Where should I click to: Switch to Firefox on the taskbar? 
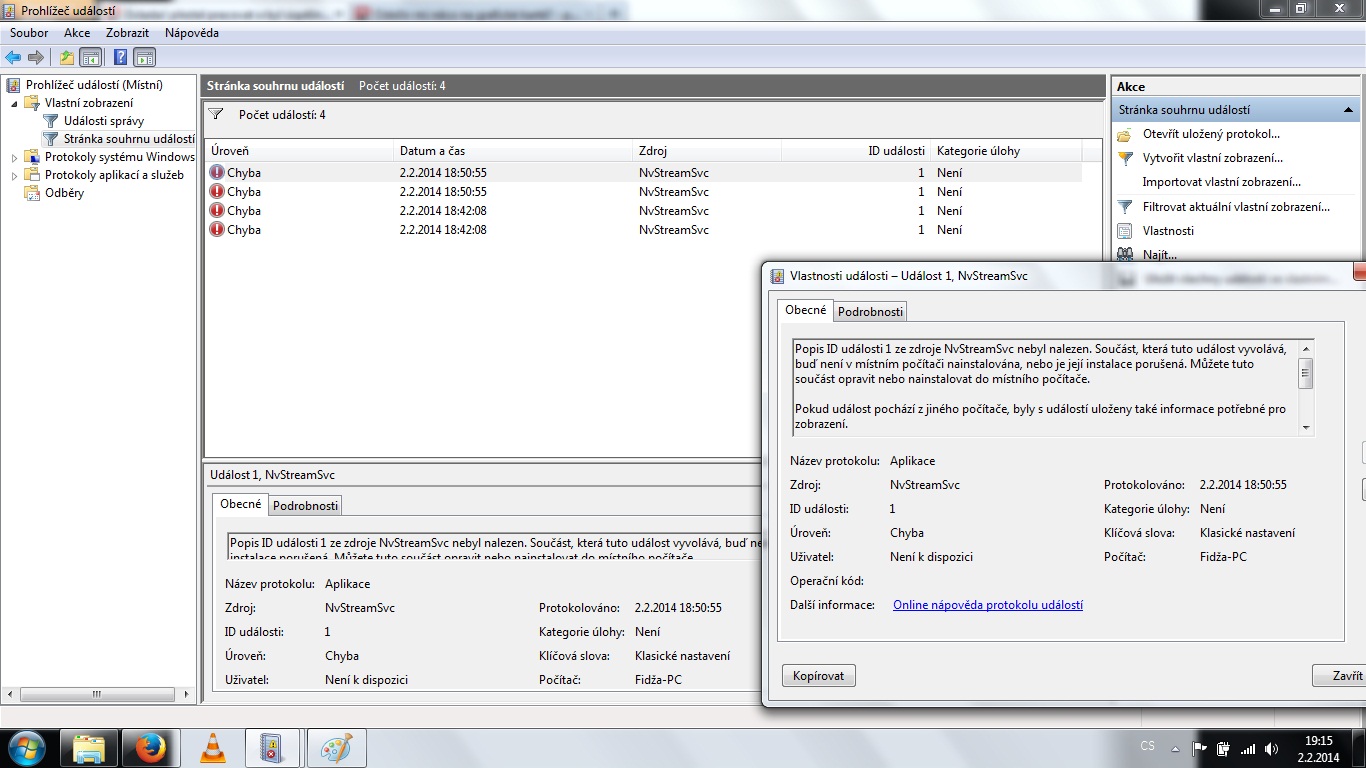point(150,748)
